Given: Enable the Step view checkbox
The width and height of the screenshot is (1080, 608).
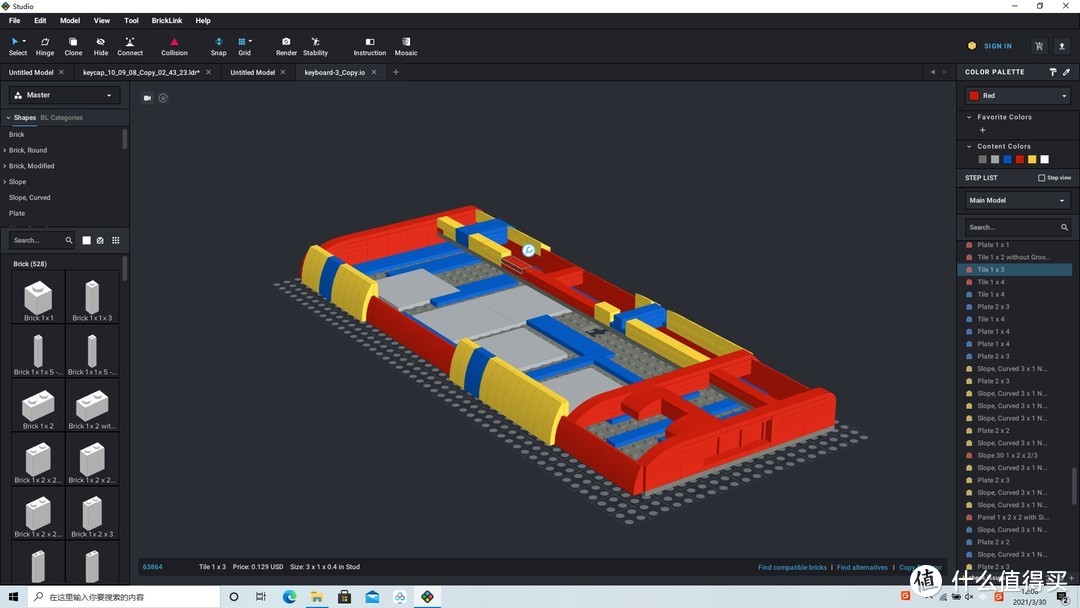Looking at the screenshot, I should (x=1041, y=178).
